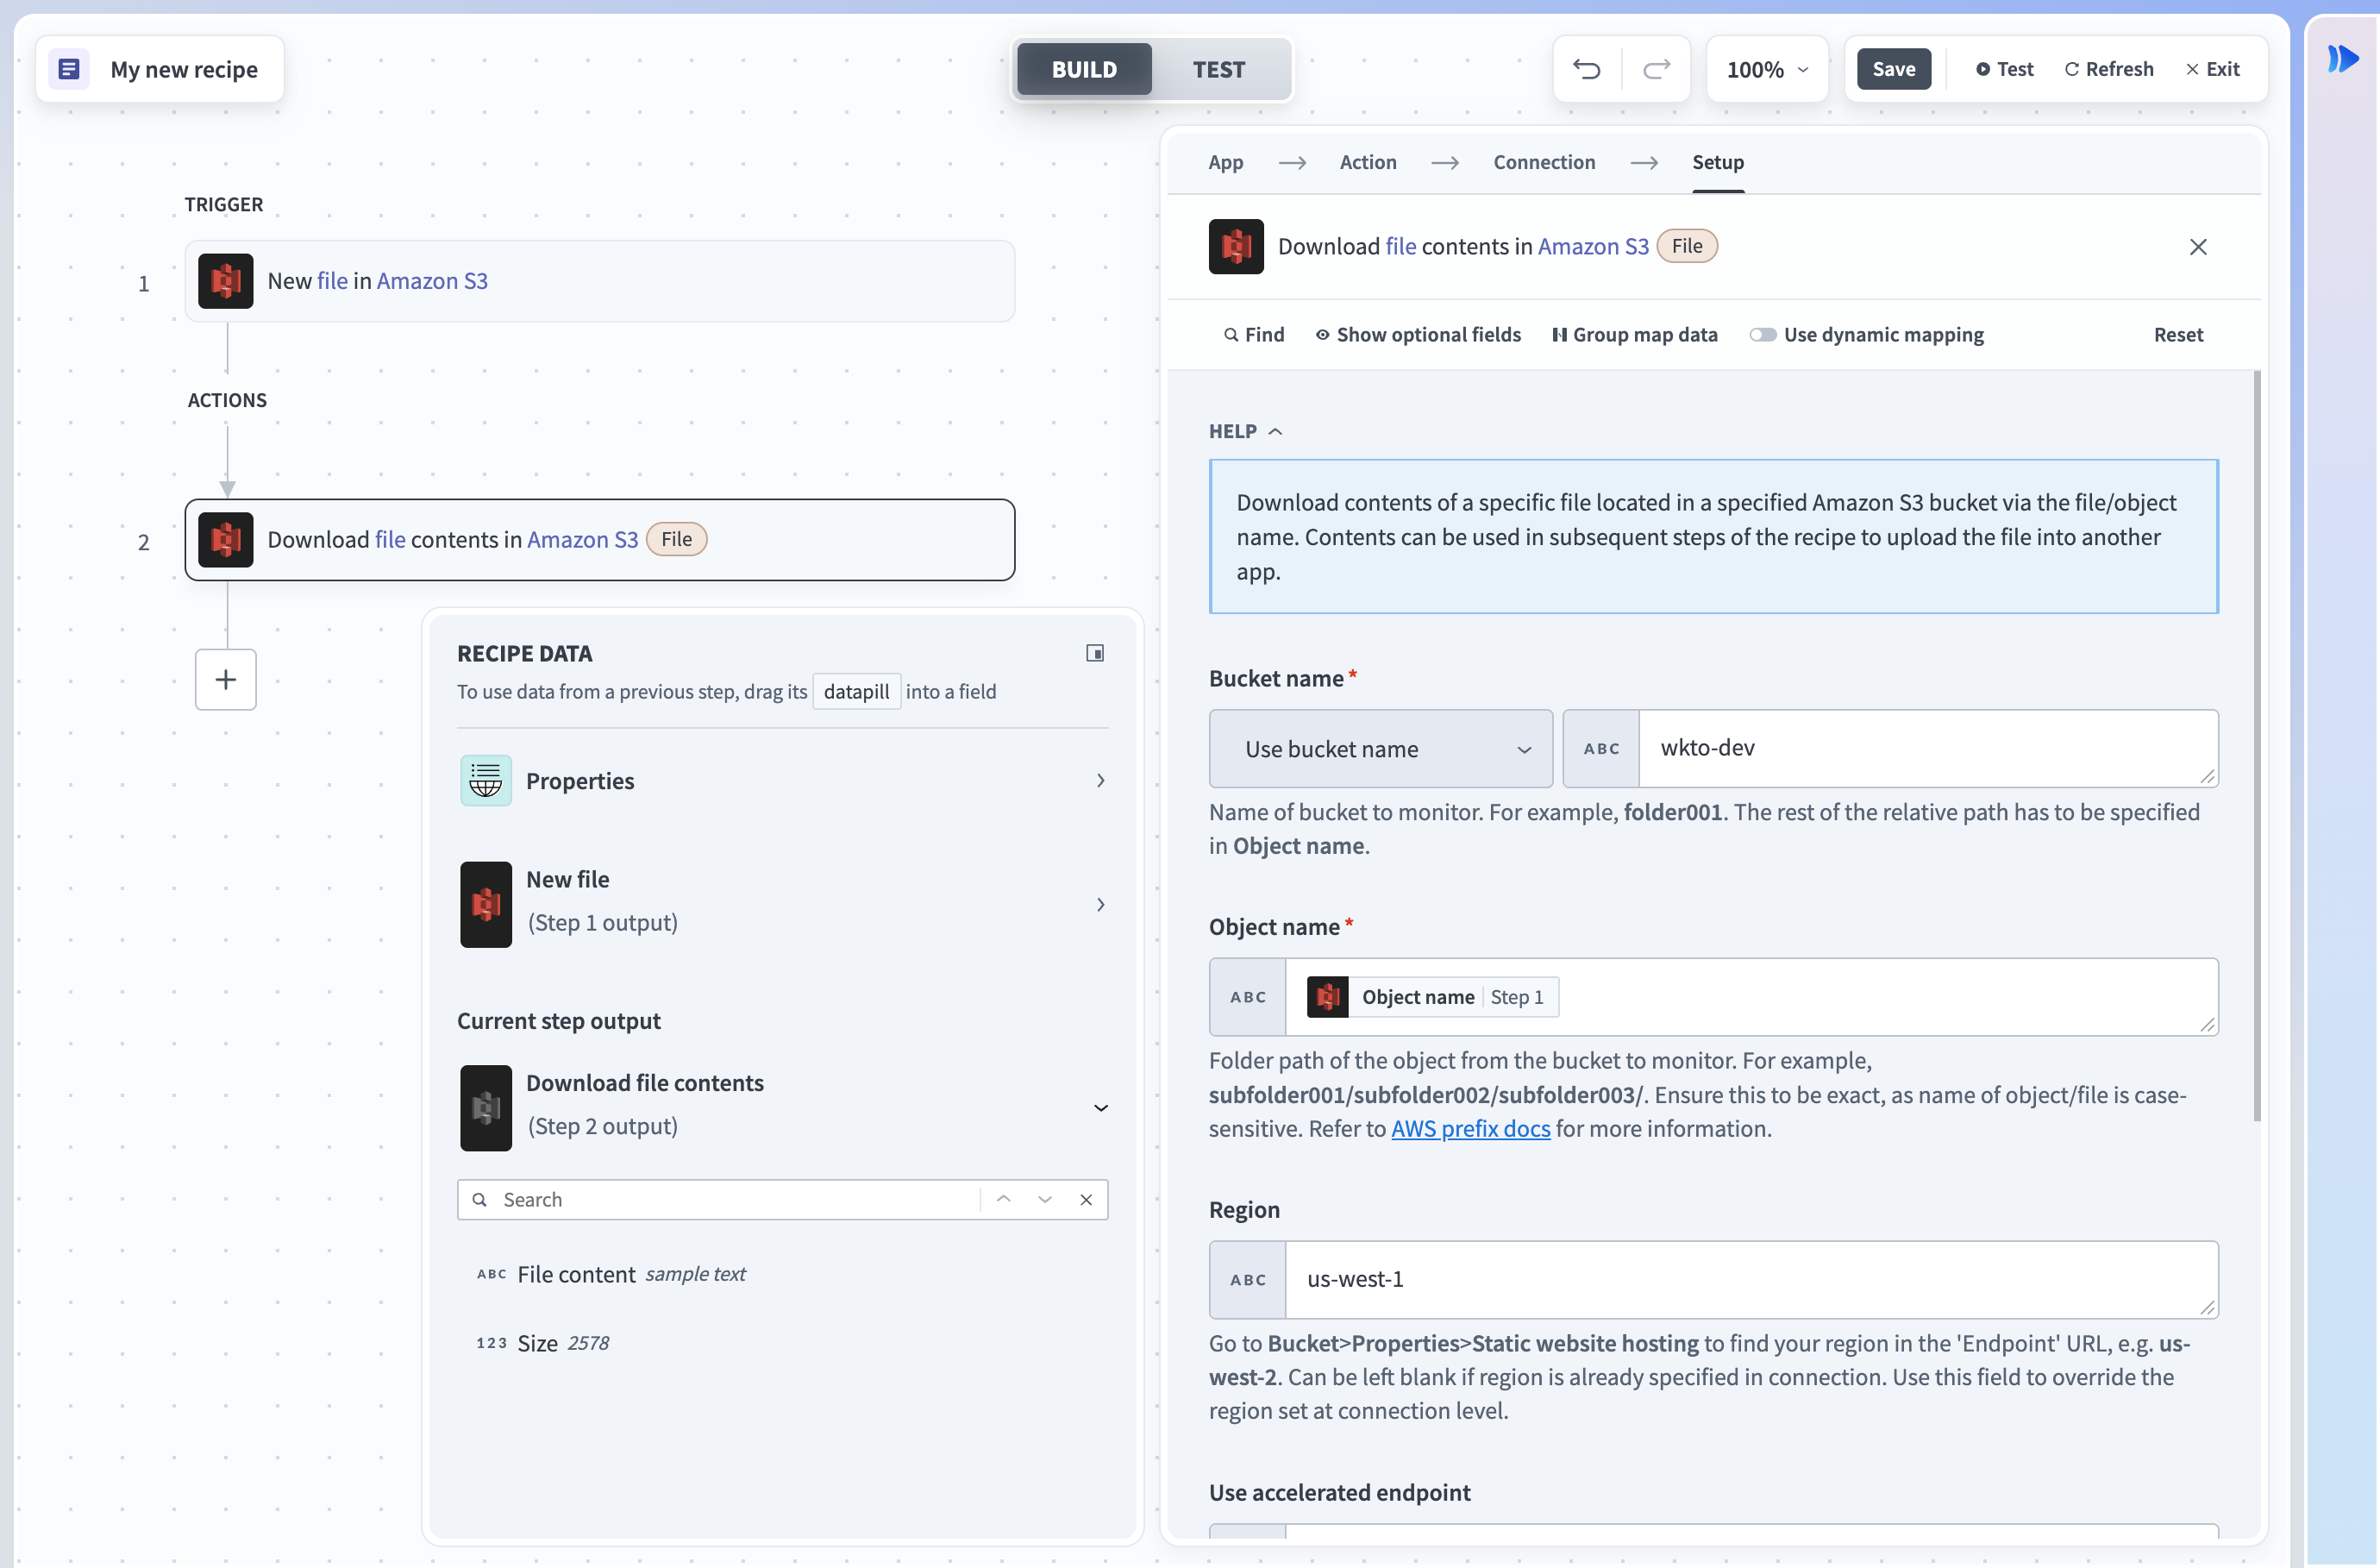The image size is (2380, 1568).
Task: Clear the Recipe Data search box
Action: tap(1086, 1199)
